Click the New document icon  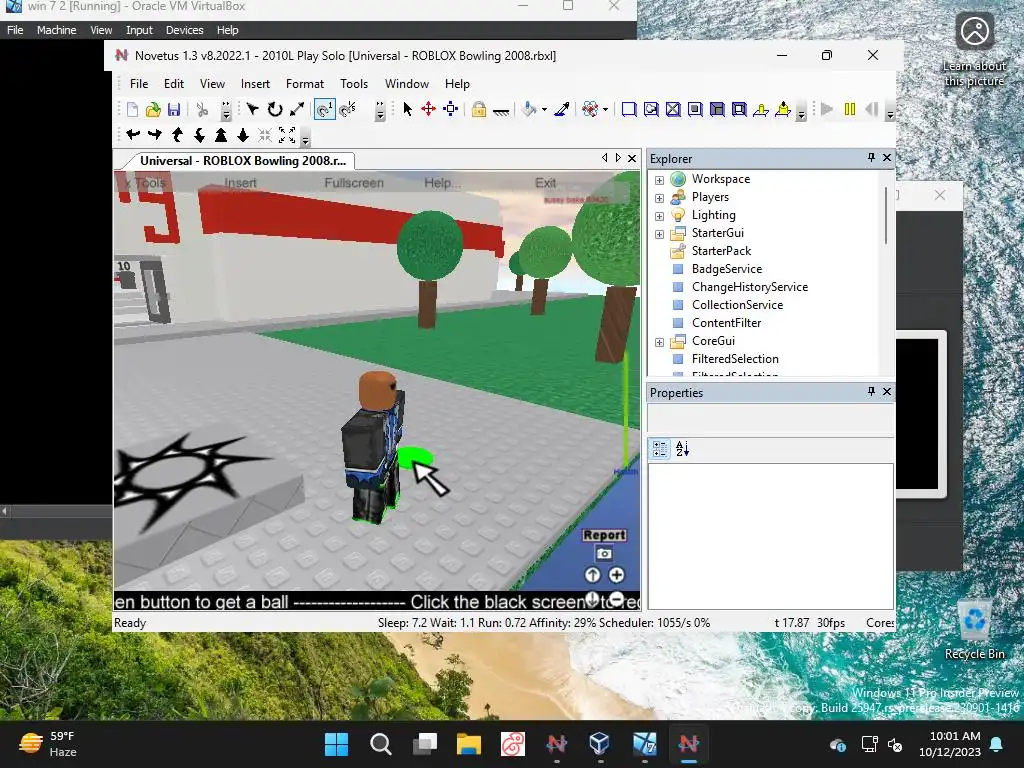(133, 110)
